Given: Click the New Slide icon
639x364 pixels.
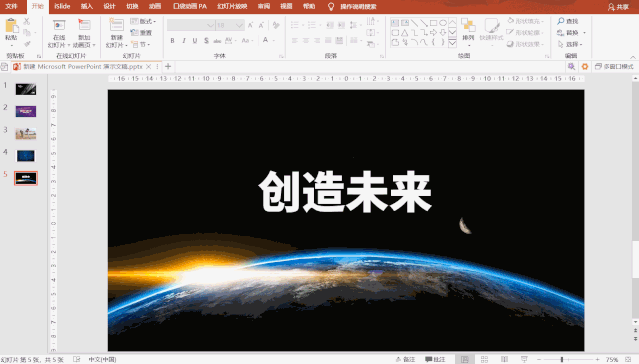Looking at the screenshot, I should 117,25.
